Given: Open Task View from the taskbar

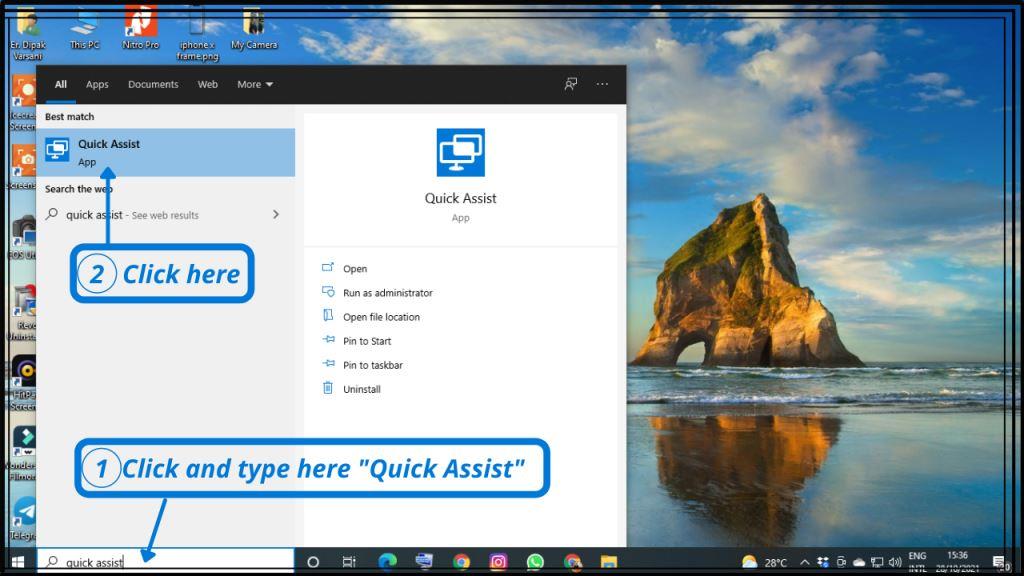Looking at the screenshot, I should pyautogui.click(x=349, y=562).
